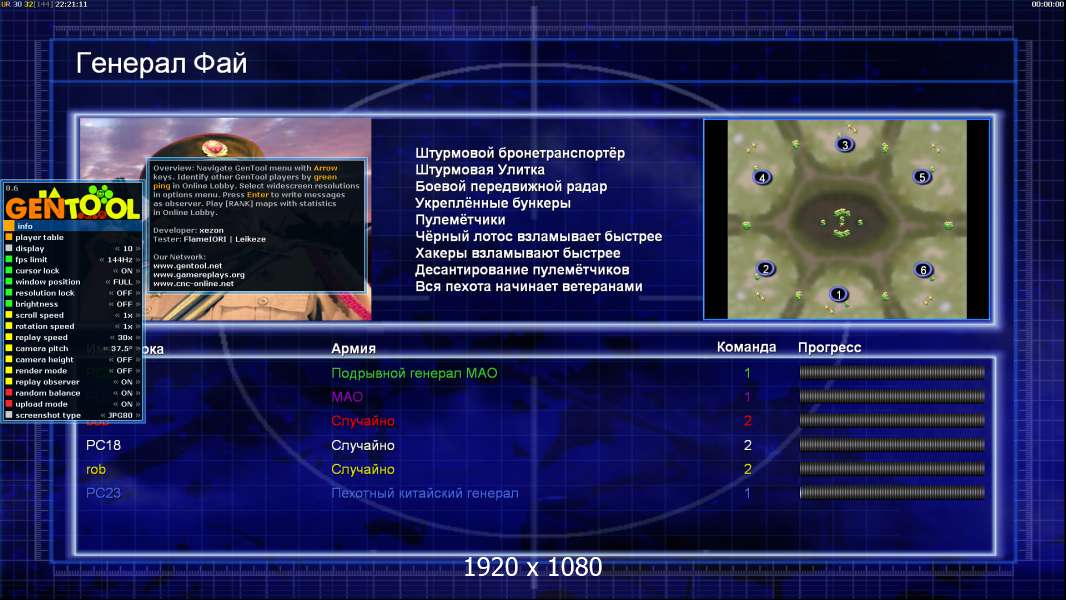The height and width of the screenshot is (600, 1066).
Task: Pick start position marker 6 on the map
Action: [923, 270]
